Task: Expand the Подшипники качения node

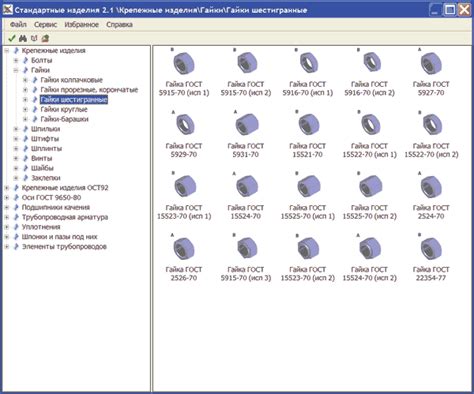Action: (6, 207)
